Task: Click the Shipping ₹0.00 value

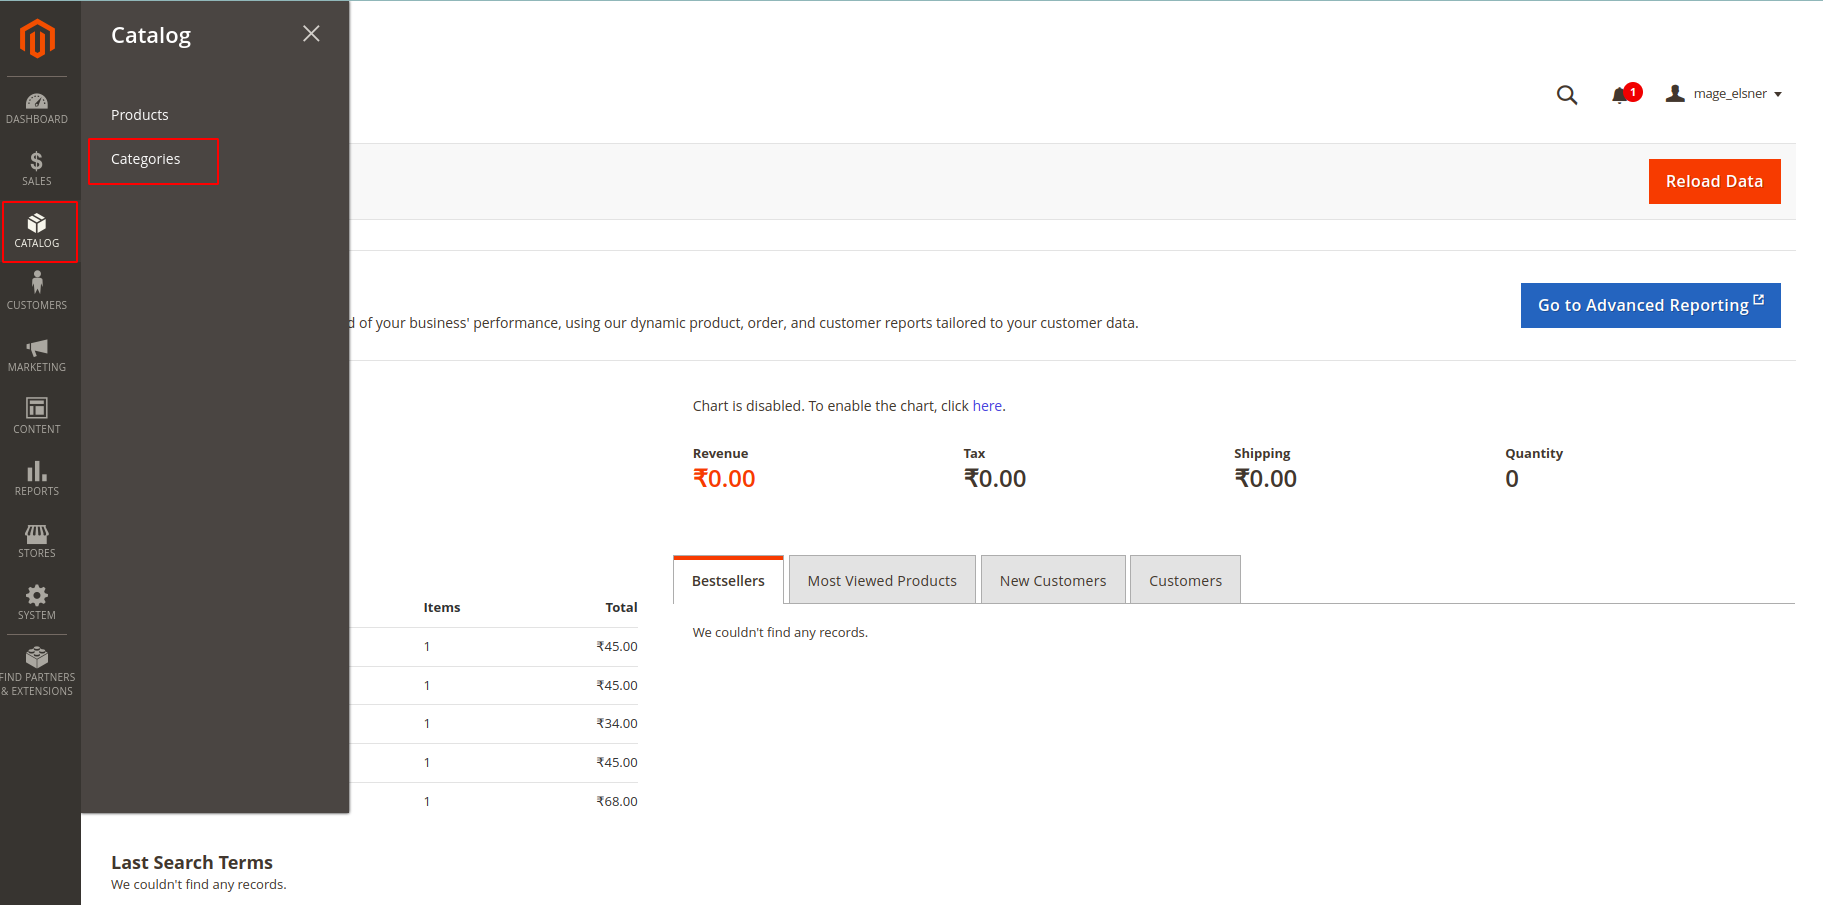Action: point(1265,479)
